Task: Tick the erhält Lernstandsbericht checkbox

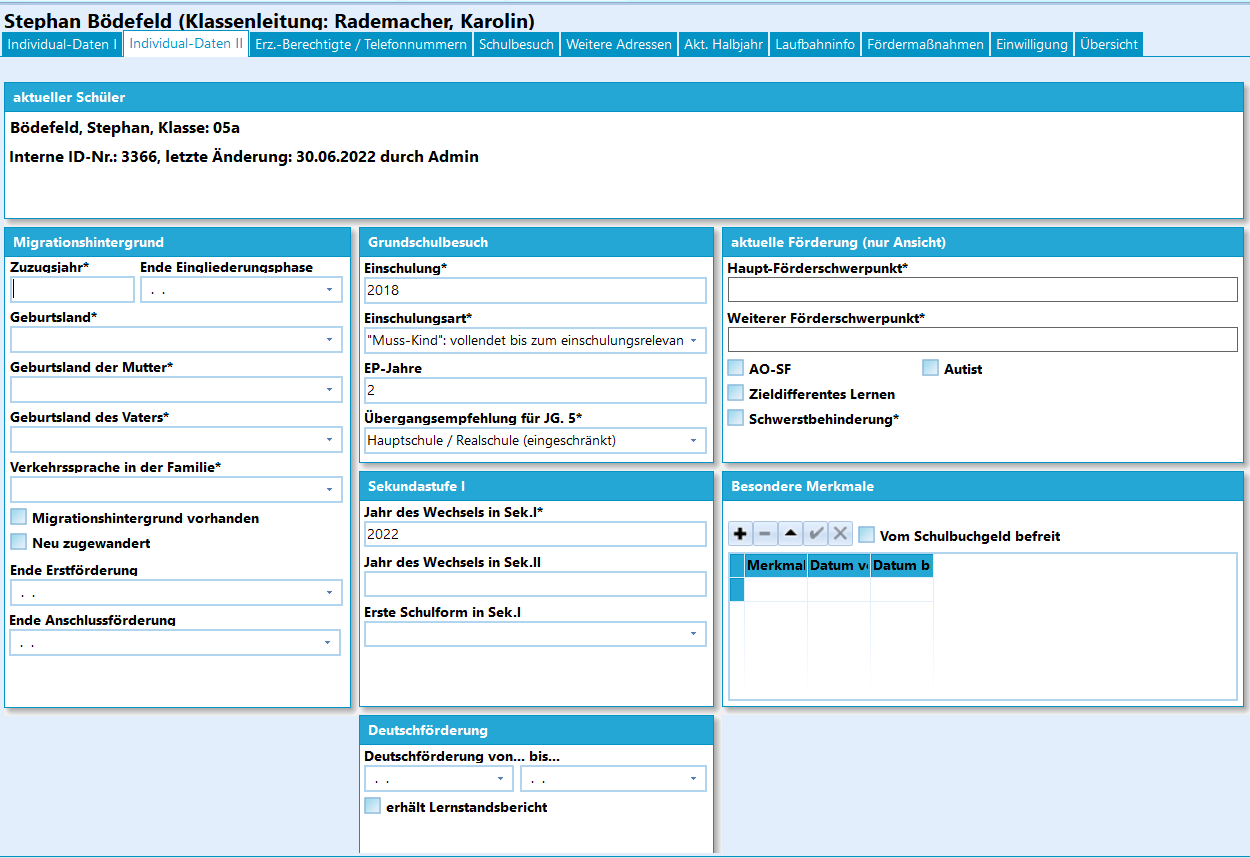Action: pos(373,806)
